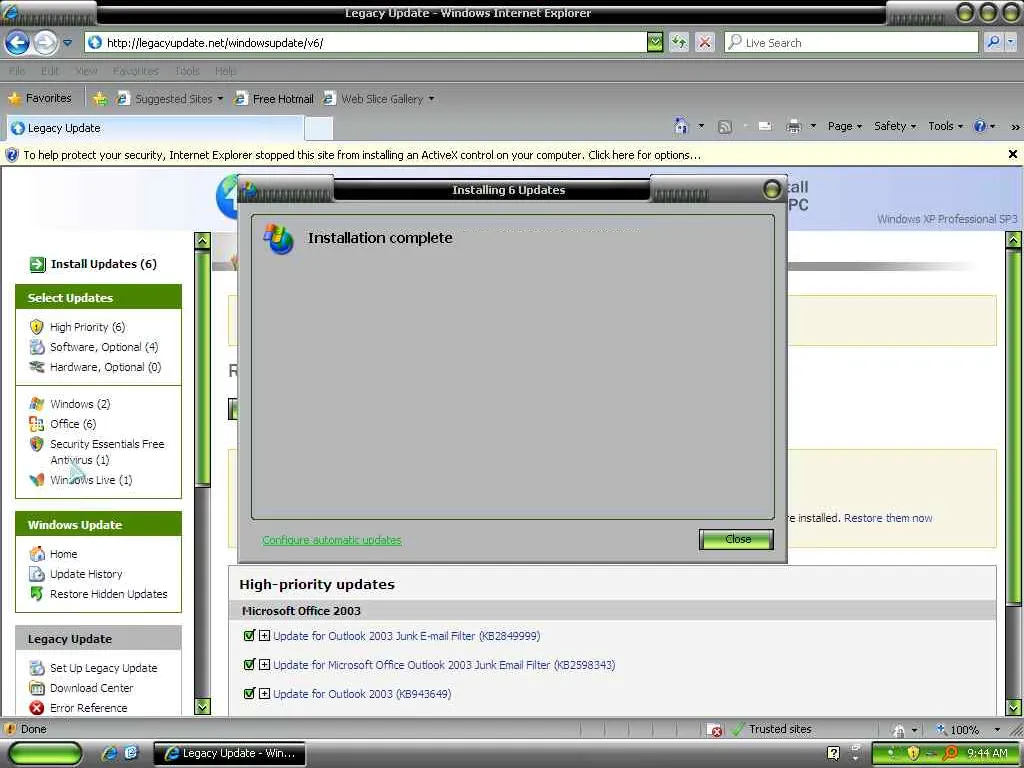Filter by Windows (2) product
Viewport: 1024px width, 768px height.
point(80,404)
